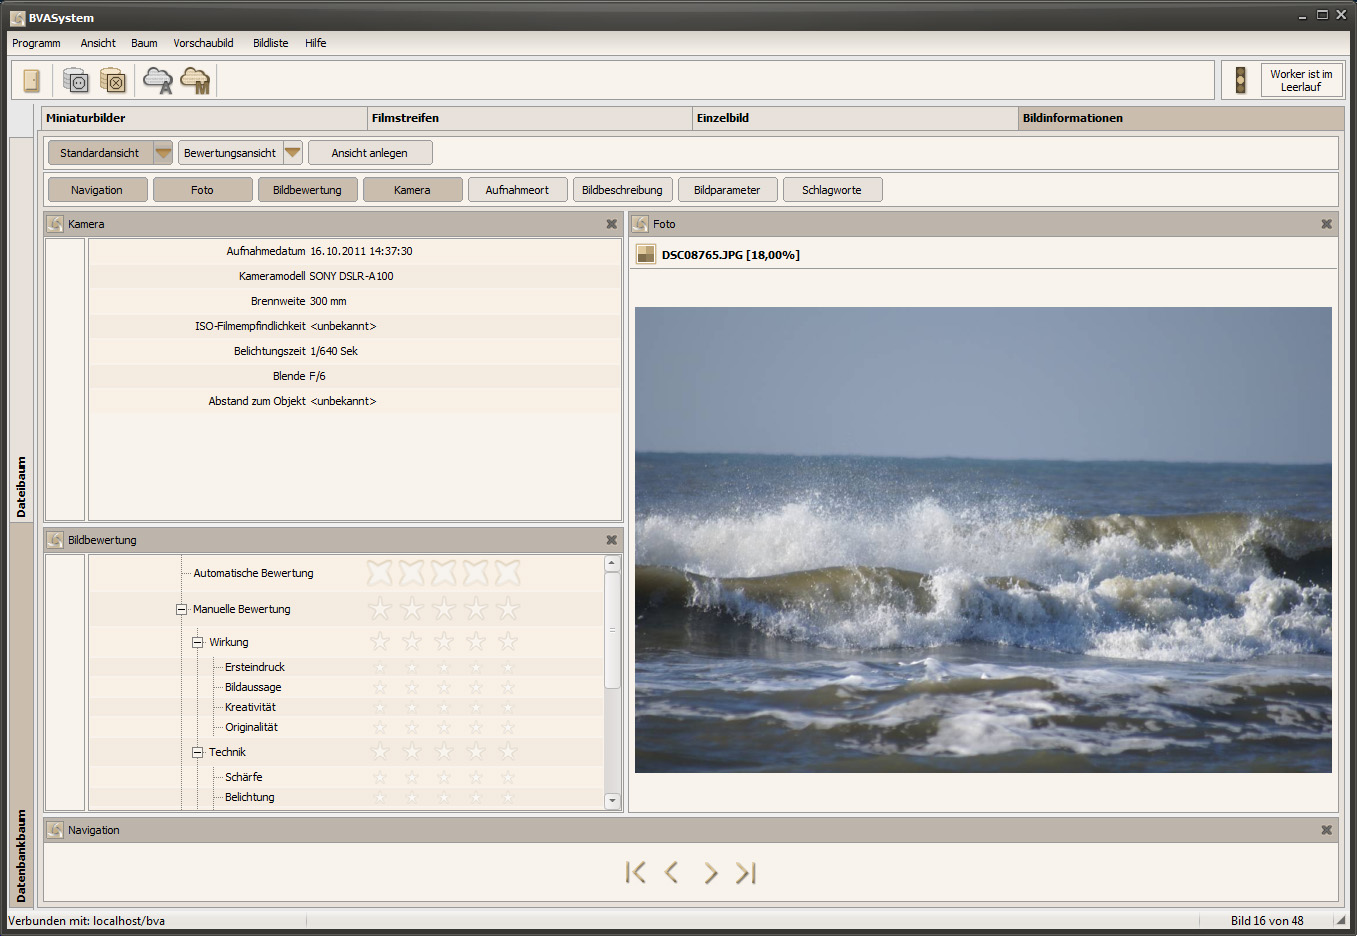Open the Vorschaubild menu
Image resolution: width=1357 pixels, height=936 pixels.
pos(203,43)
